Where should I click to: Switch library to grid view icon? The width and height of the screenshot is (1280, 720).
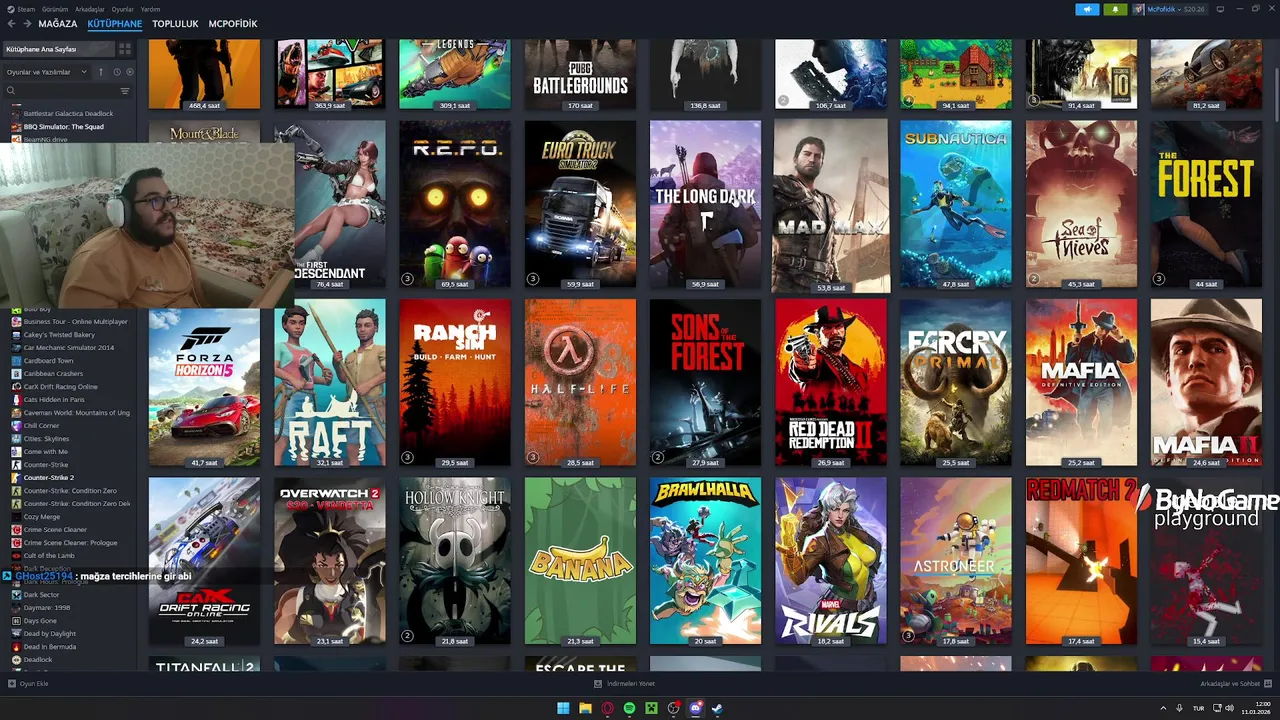(x=125, y=49)
